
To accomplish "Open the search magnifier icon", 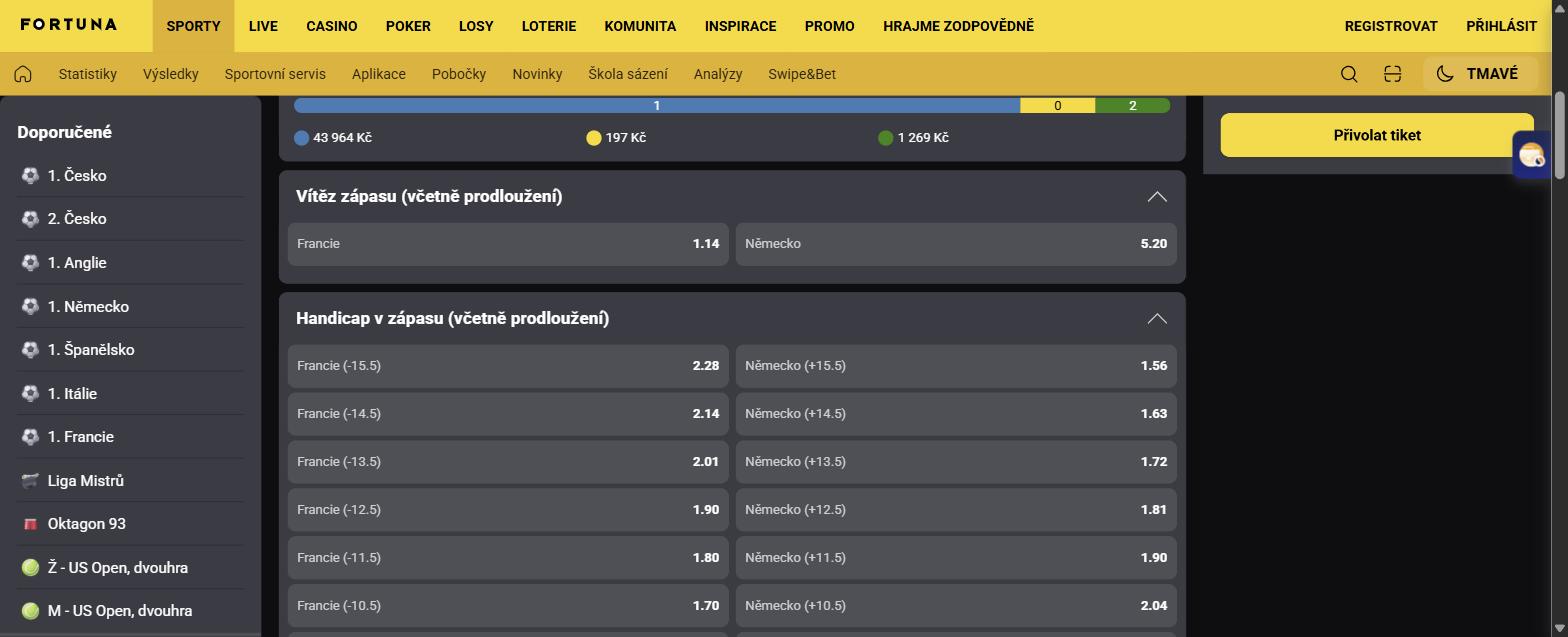I will tap(1349, 74).
